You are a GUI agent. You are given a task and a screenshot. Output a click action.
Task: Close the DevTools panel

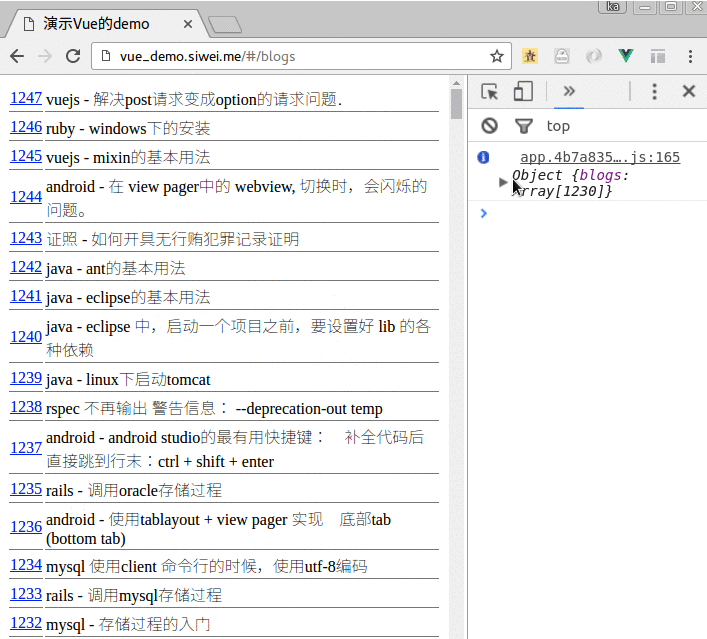point(688,92)
